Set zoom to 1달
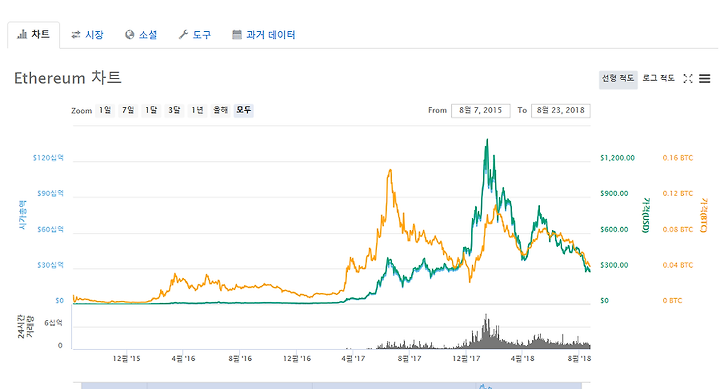This screenshot has height=389, width=720. pos(151,110)
